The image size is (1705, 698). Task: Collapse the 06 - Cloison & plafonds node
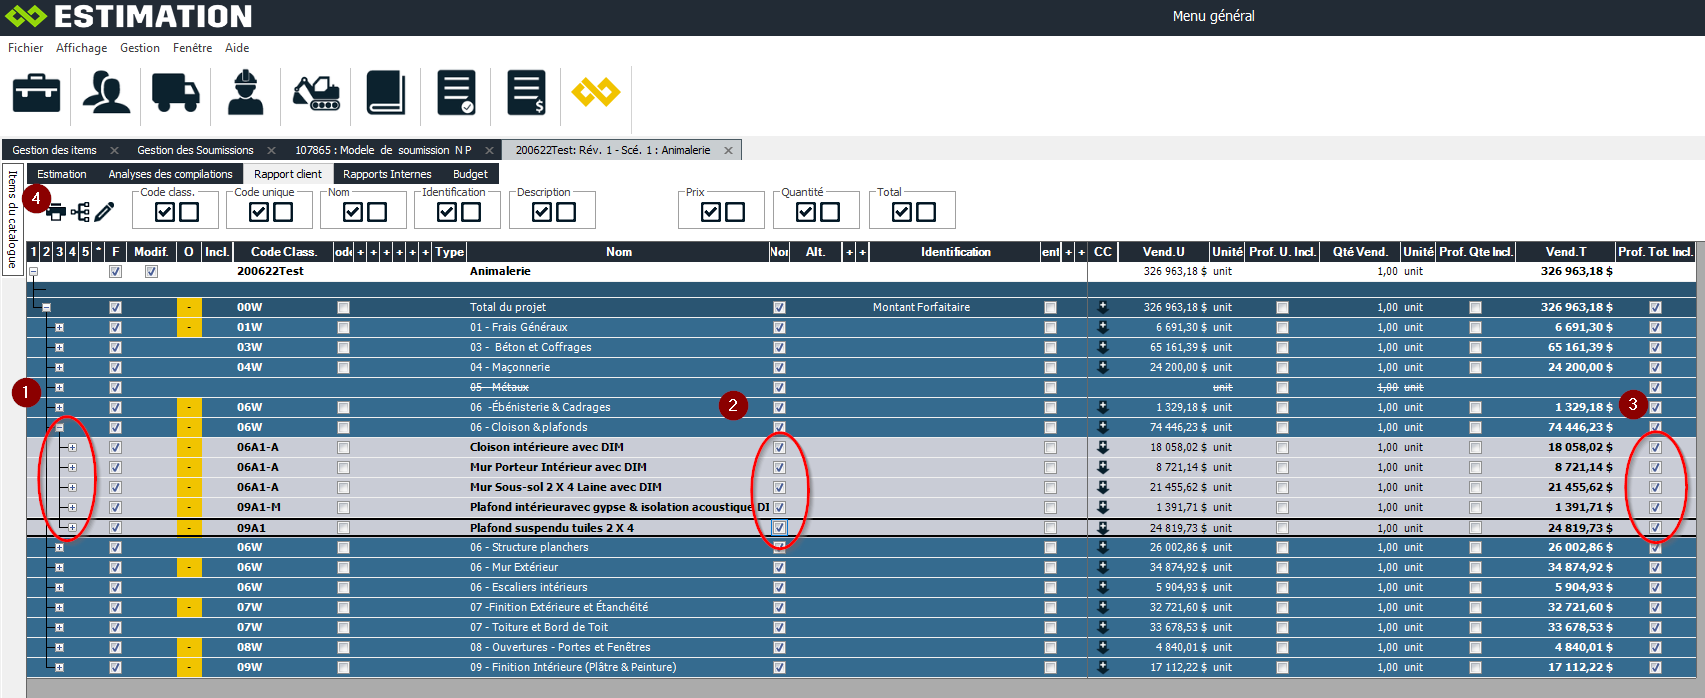[x=59, y=427]
